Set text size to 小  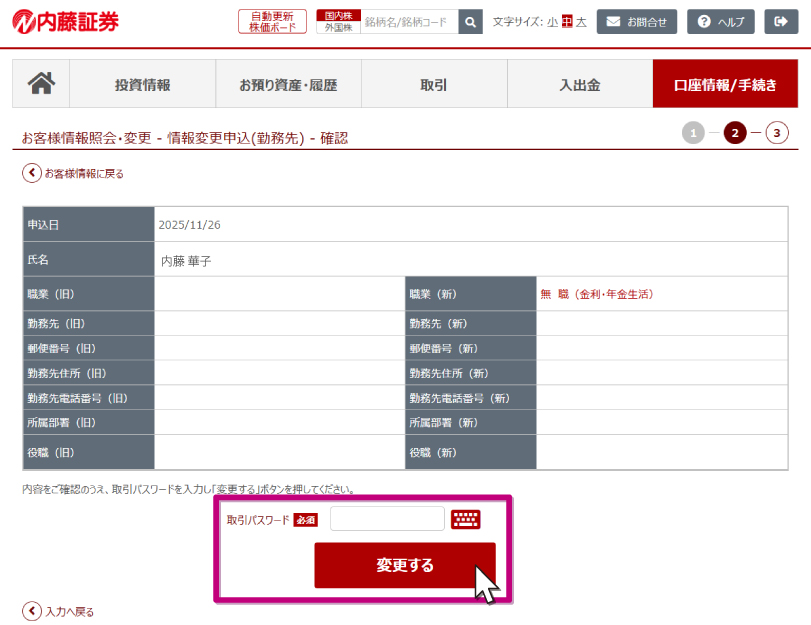[552, 22]
